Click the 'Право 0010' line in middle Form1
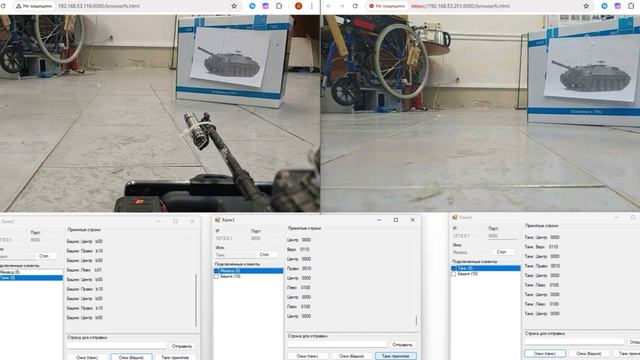 pyautogui.click(x=299, y=269)
